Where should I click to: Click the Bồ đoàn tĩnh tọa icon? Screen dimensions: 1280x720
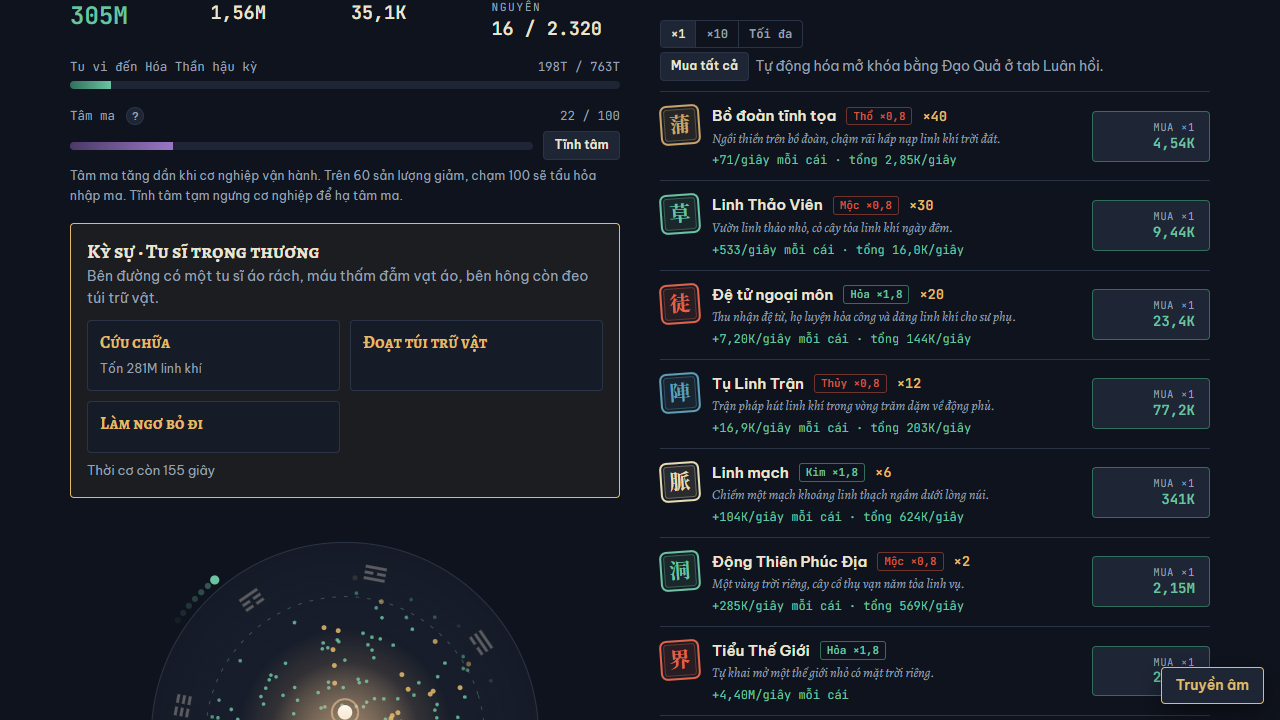[680, 125]
